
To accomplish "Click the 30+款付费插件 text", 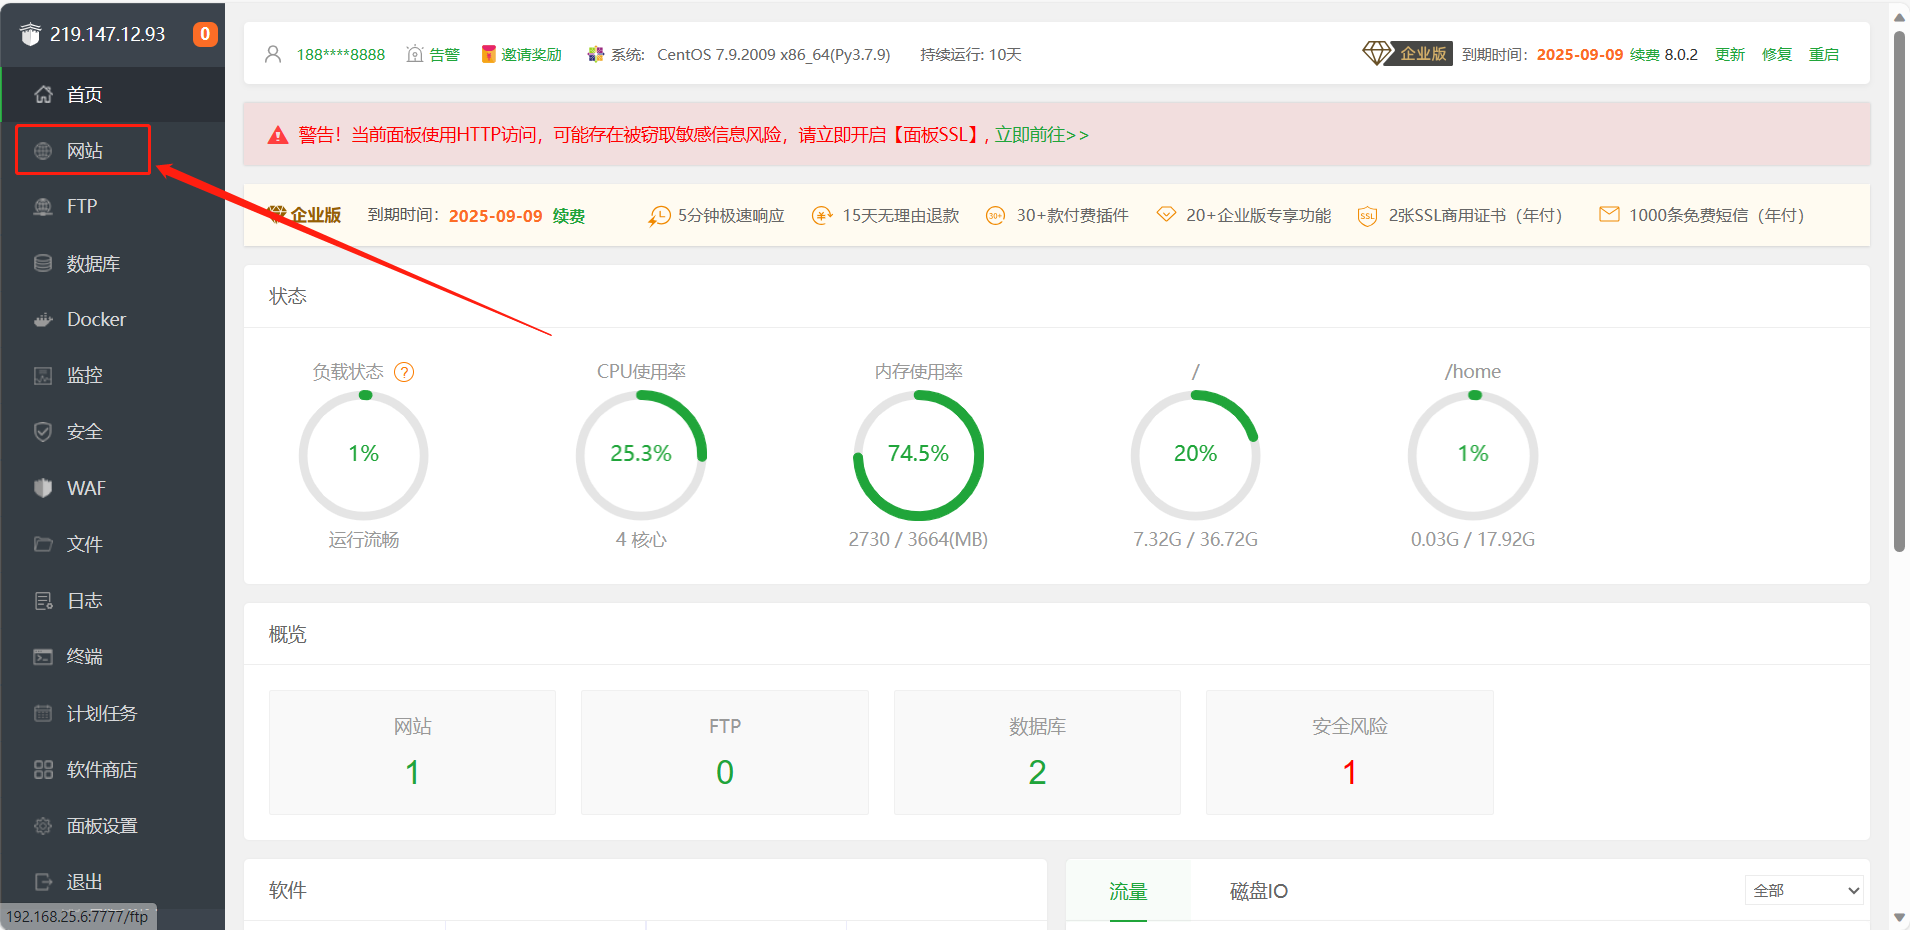I will tap(1072, 216).
